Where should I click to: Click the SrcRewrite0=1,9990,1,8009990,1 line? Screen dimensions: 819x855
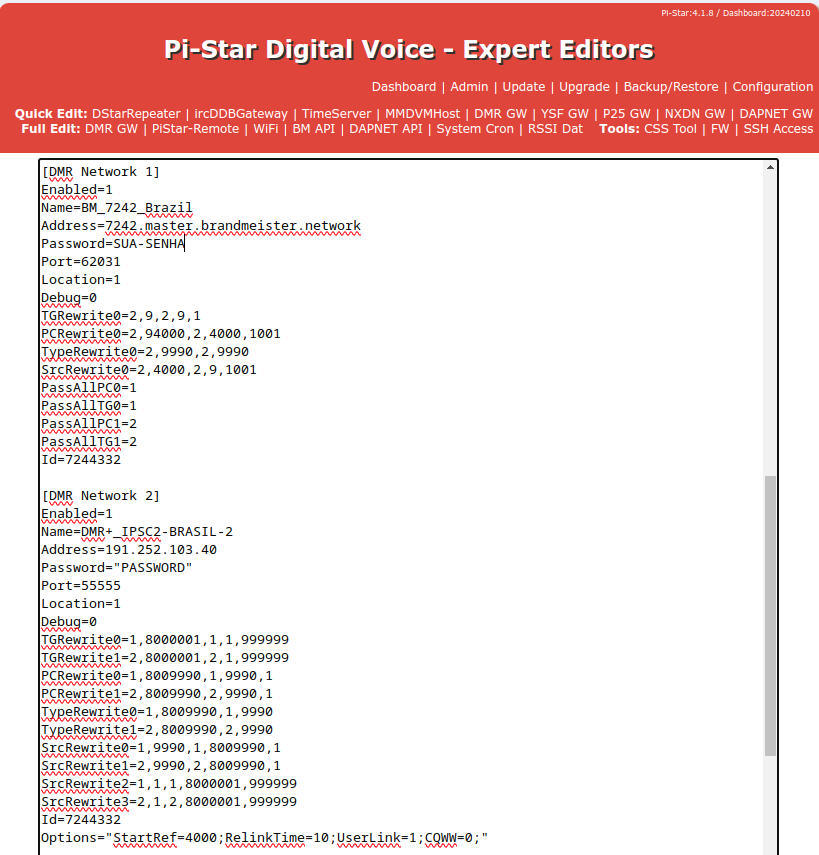click(x=161, y=748)
